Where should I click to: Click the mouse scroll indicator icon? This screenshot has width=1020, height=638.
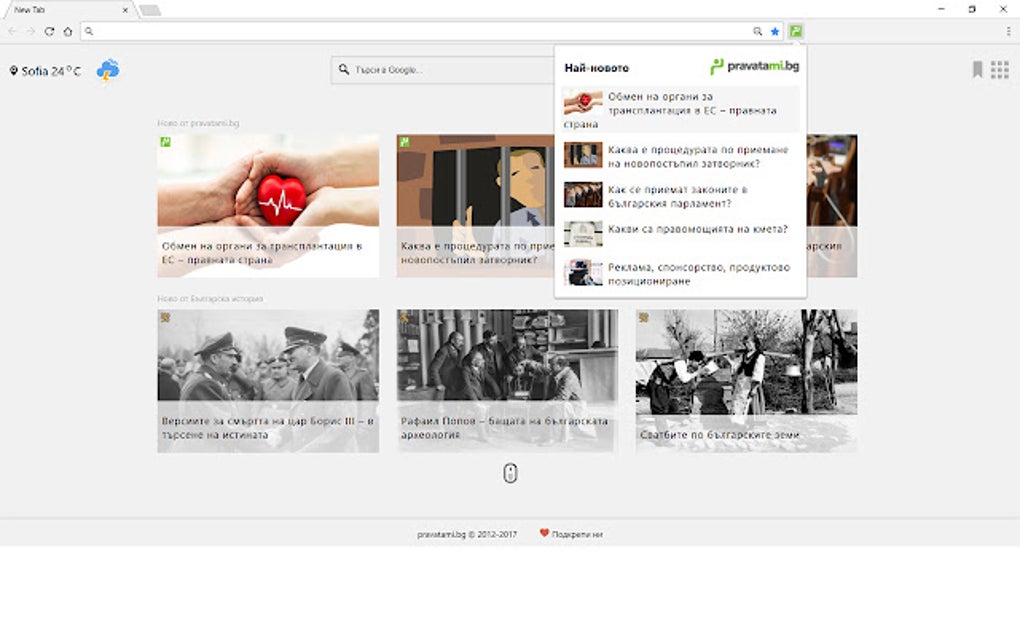[509, 473]
